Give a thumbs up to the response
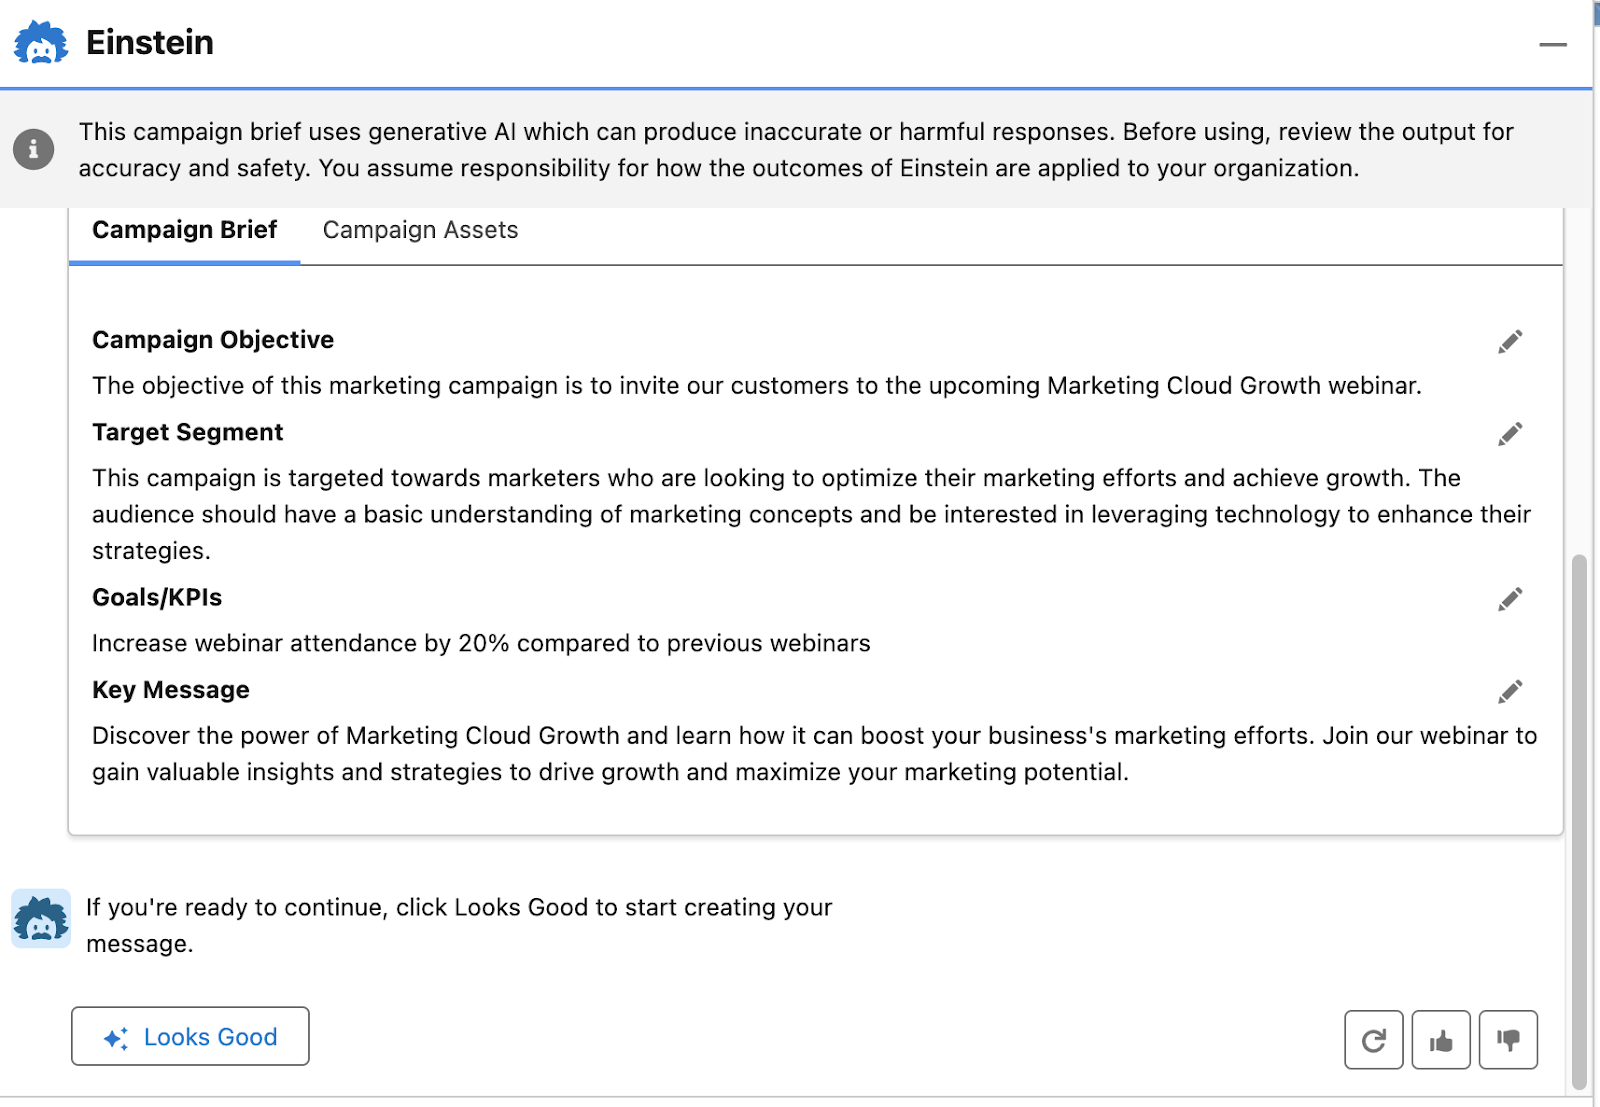Image resolution: width=1600 pixels, height=1107 pixels. (1441, 1040)
